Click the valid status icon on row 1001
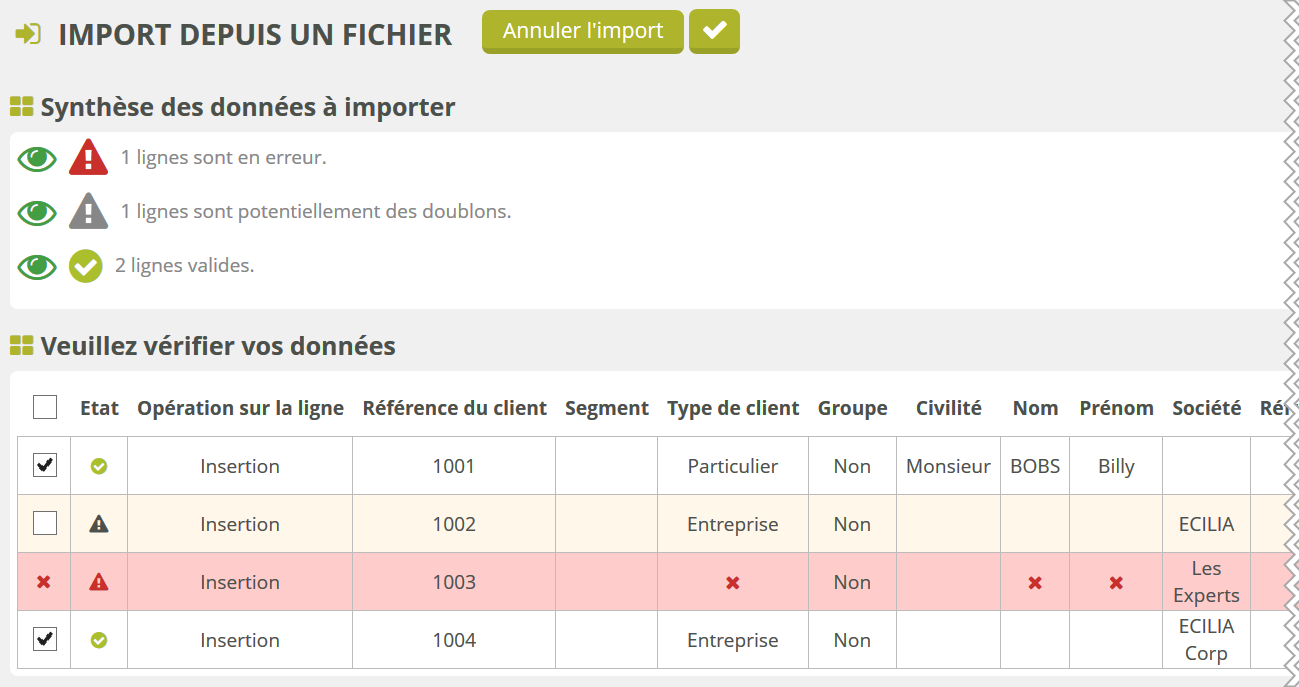1299x687 pixels. [99, 466]
